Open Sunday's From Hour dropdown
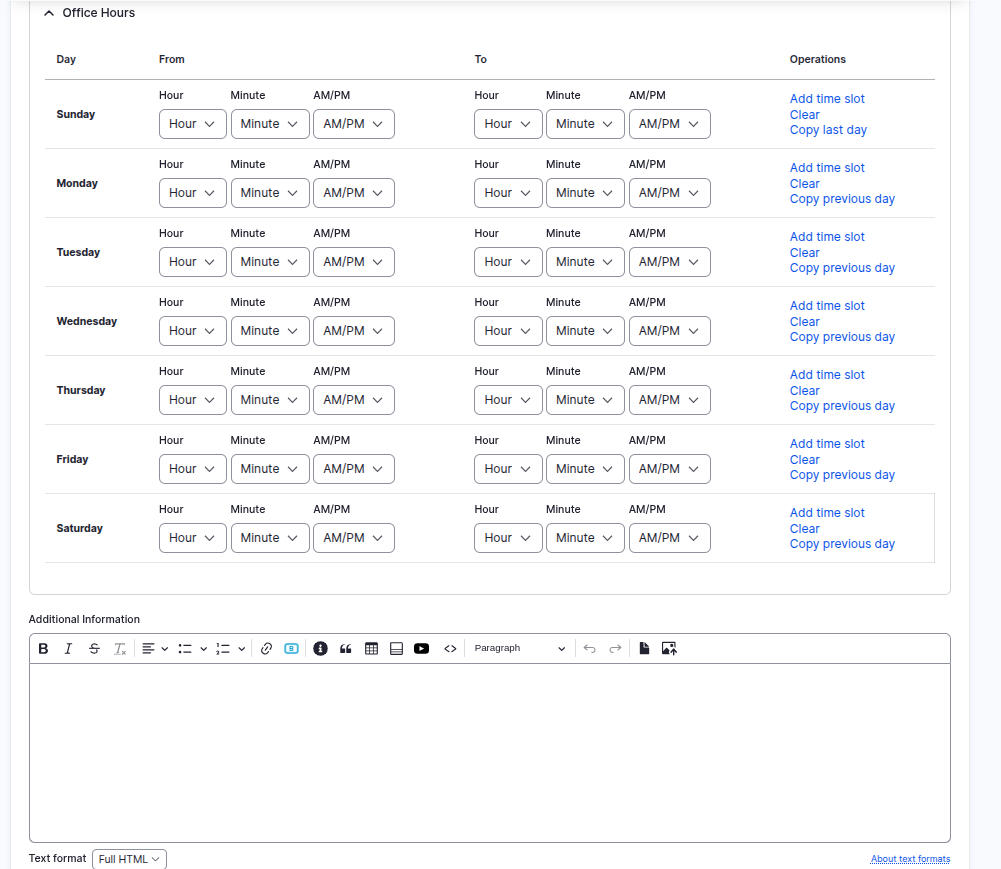This screenshot has height=869, width=1001. (x=193, y=124)
